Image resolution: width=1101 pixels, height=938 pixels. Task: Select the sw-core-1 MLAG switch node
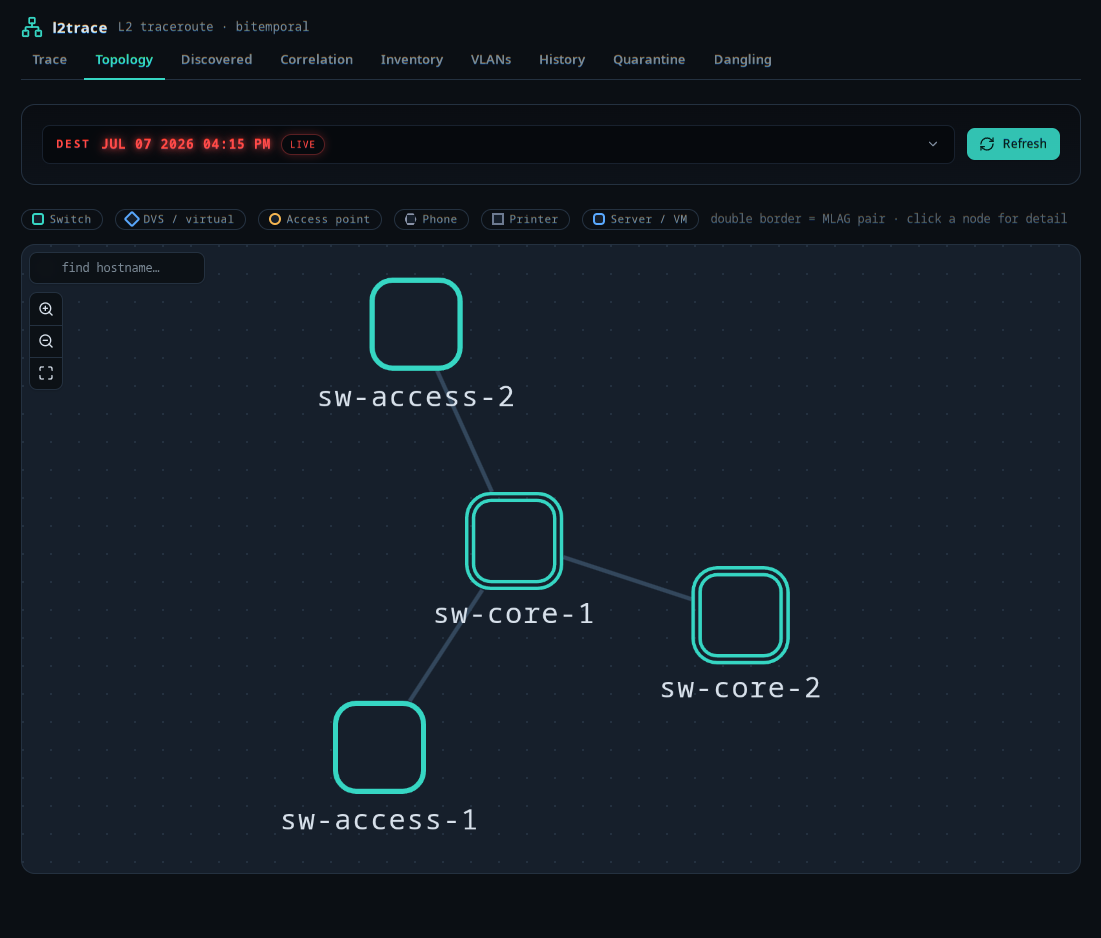click(x=514, y=541)
